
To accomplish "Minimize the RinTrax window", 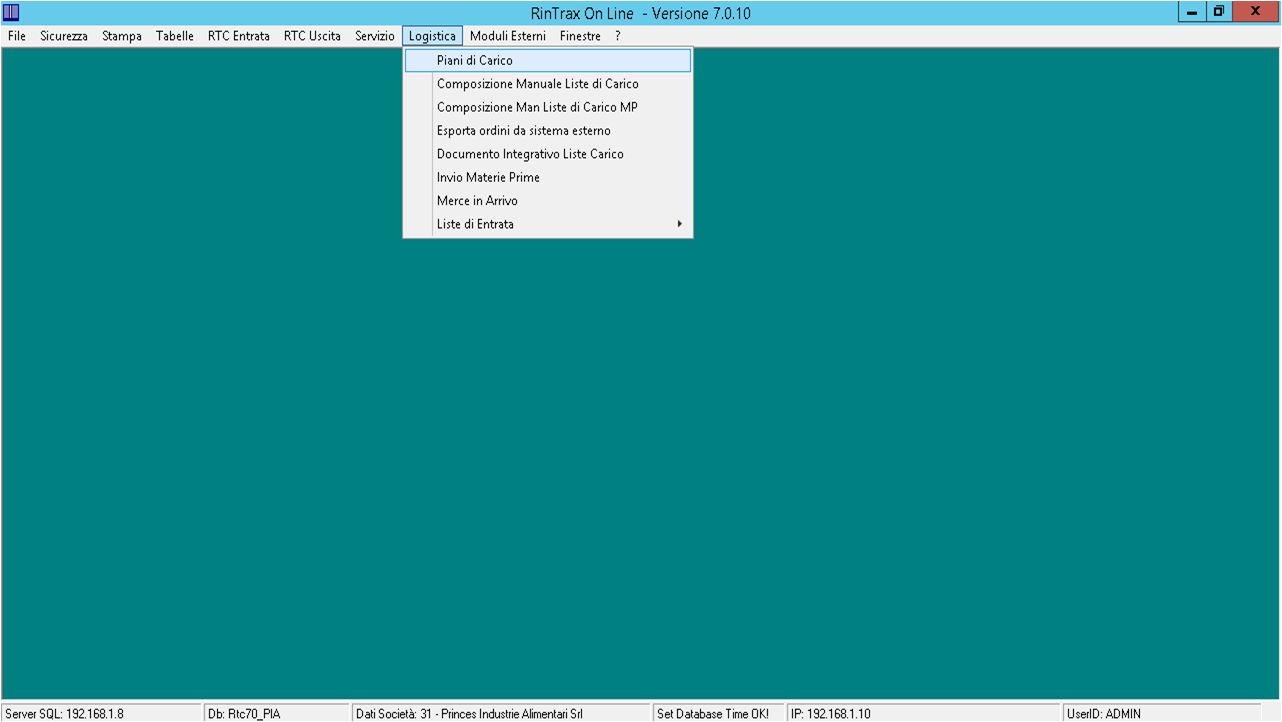I will pos(1192,12).
